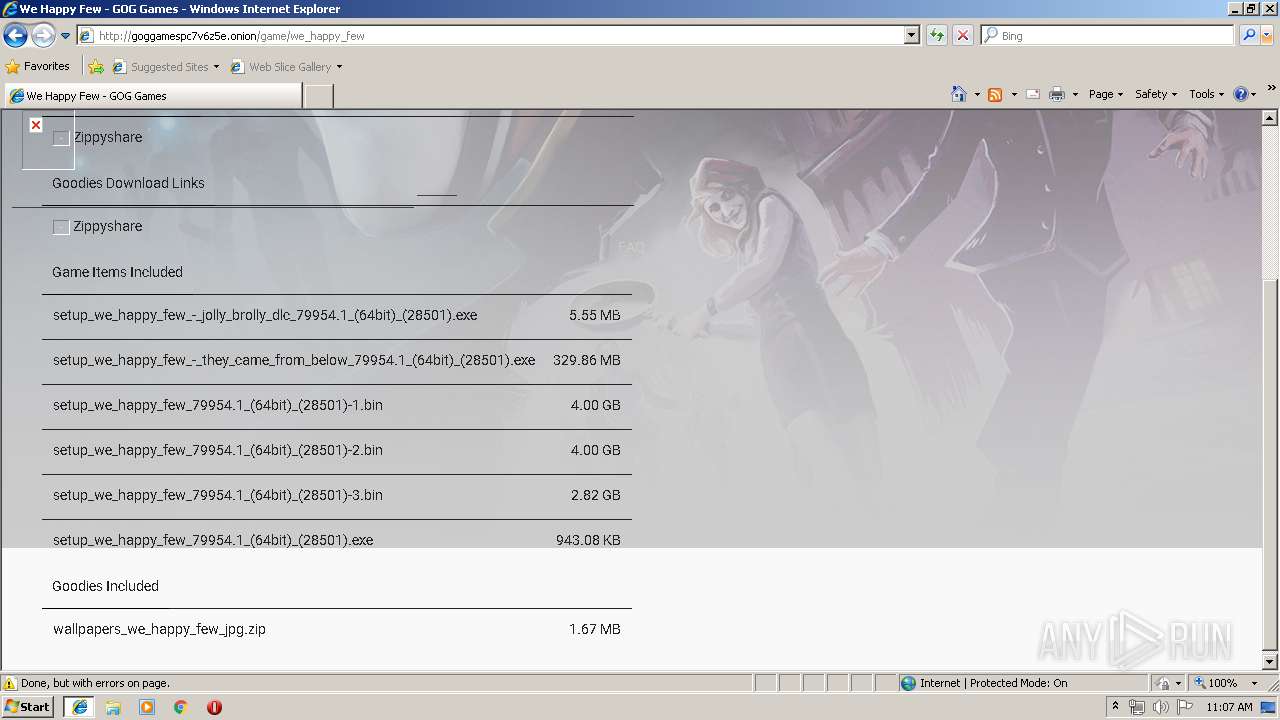Open the Tools menu
This screenshot has height=720, width=1280.
click(x=1206, y=94)
